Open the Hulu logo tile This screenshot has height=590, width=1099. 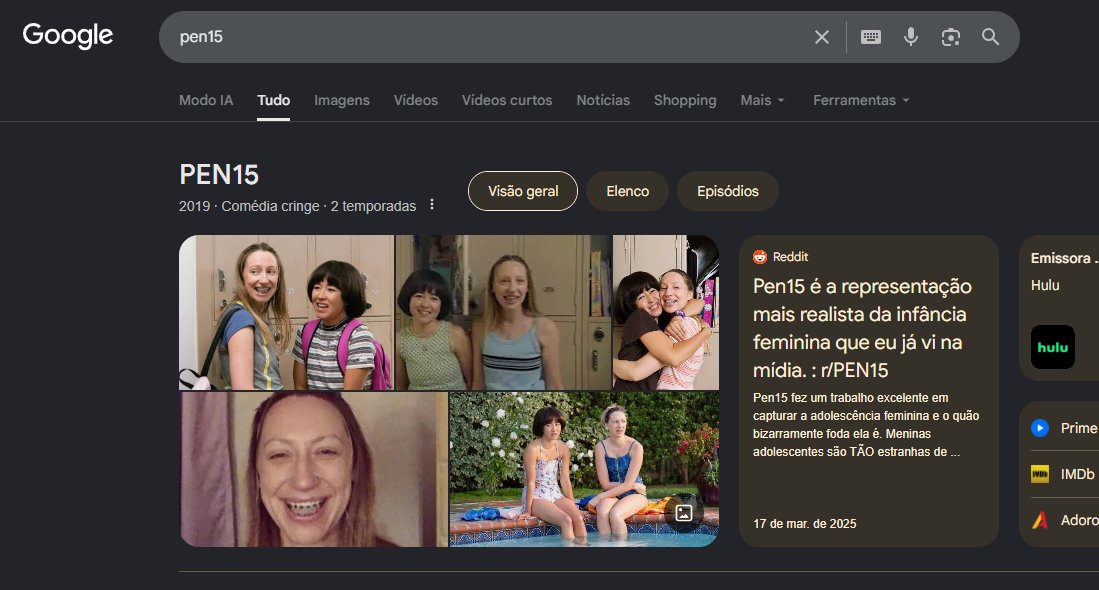1053,347
